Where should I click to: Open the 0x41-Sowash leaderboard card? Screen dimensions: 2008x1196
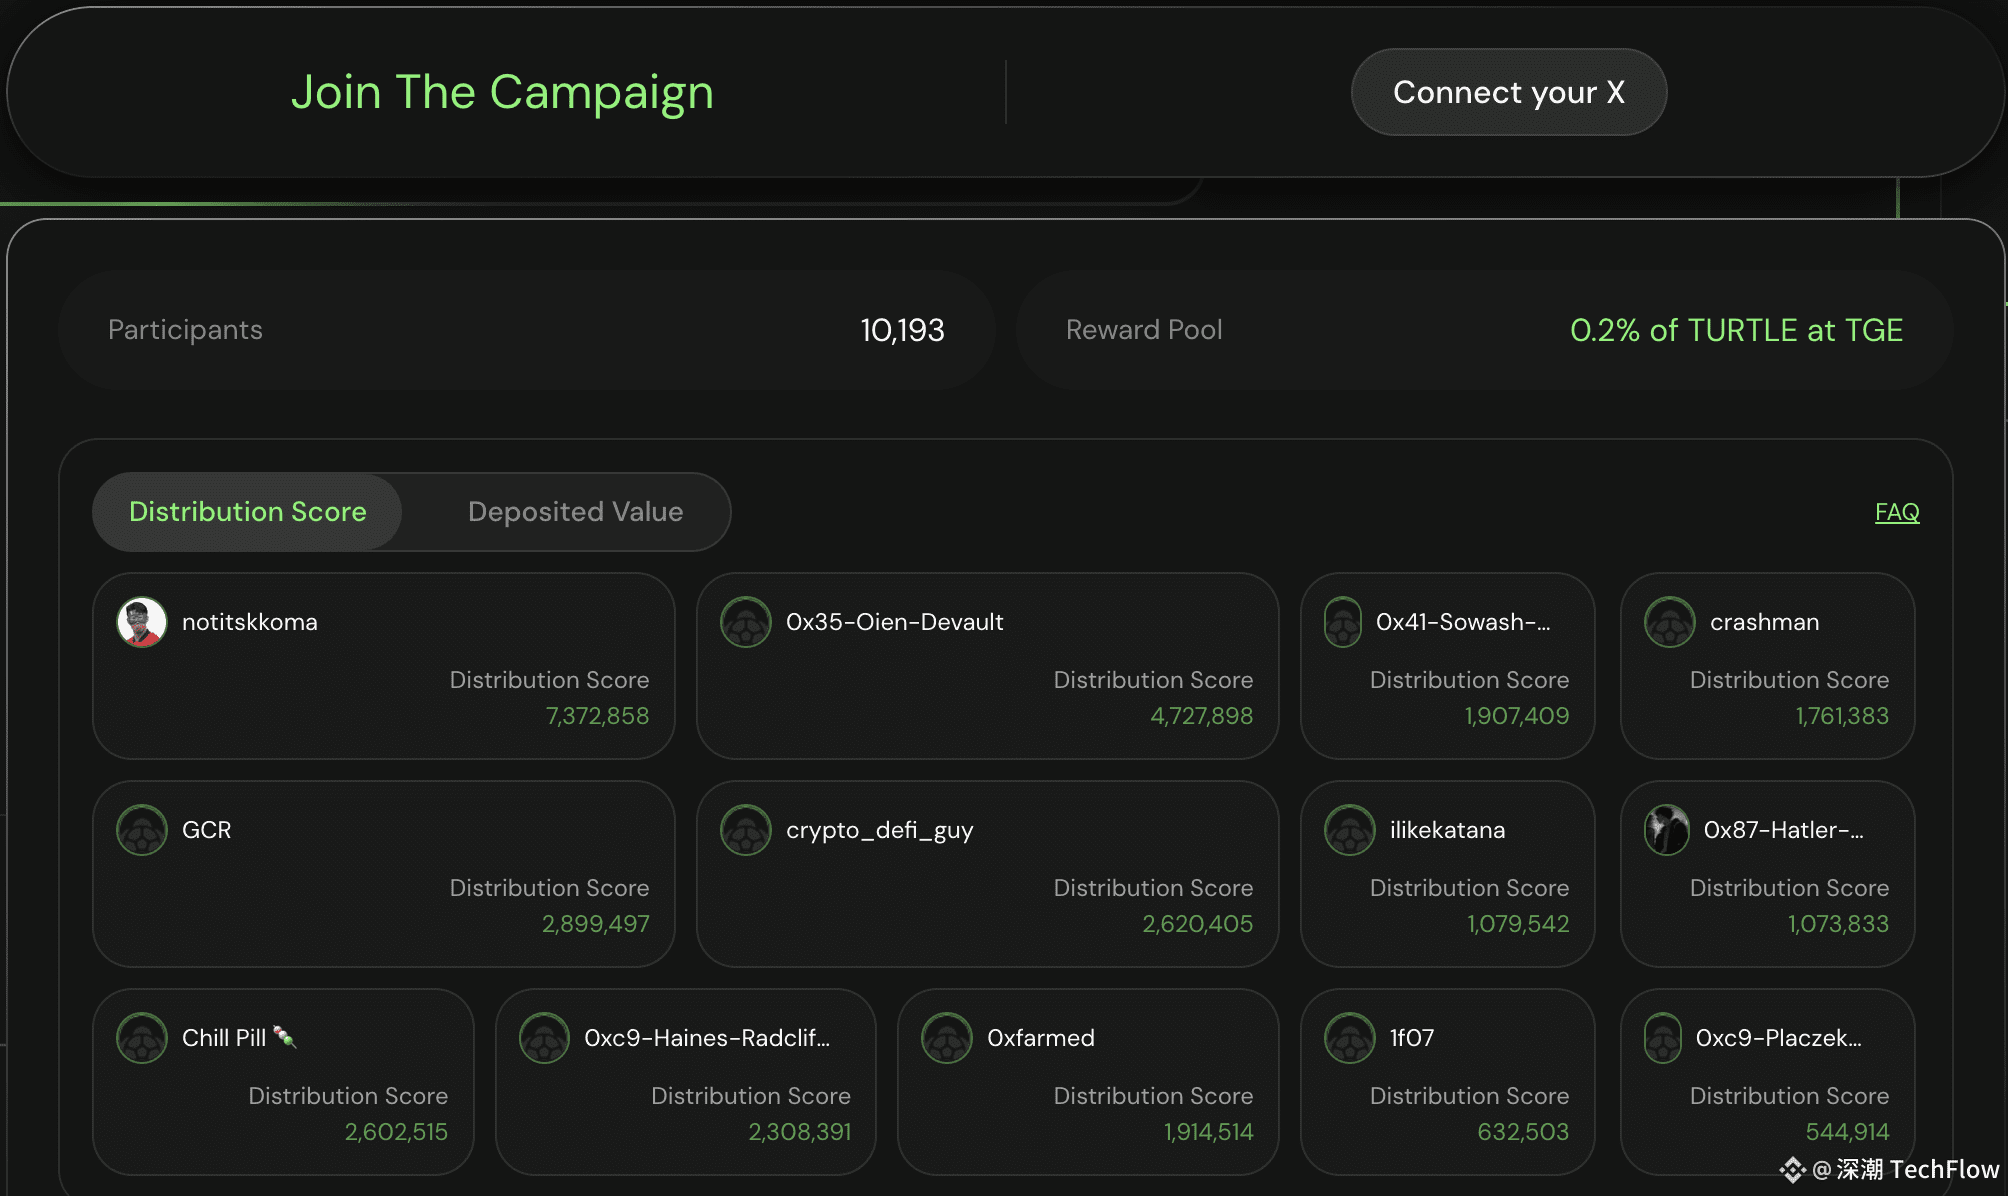1447,666
